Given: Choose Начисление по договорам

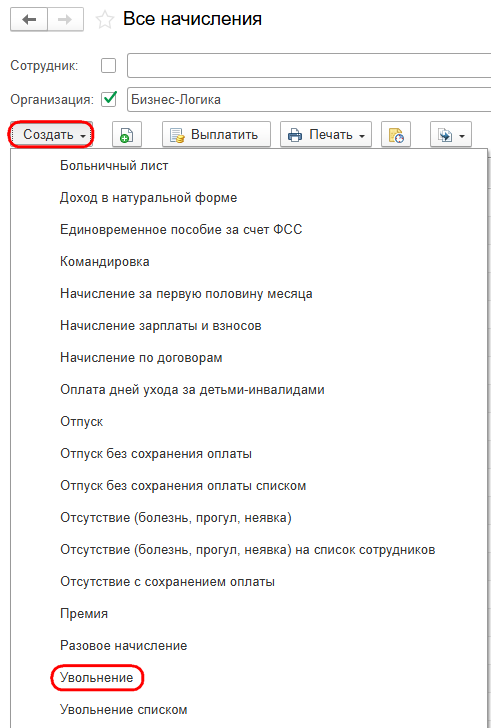Looking at the screenshot, I should pos(141,358).
